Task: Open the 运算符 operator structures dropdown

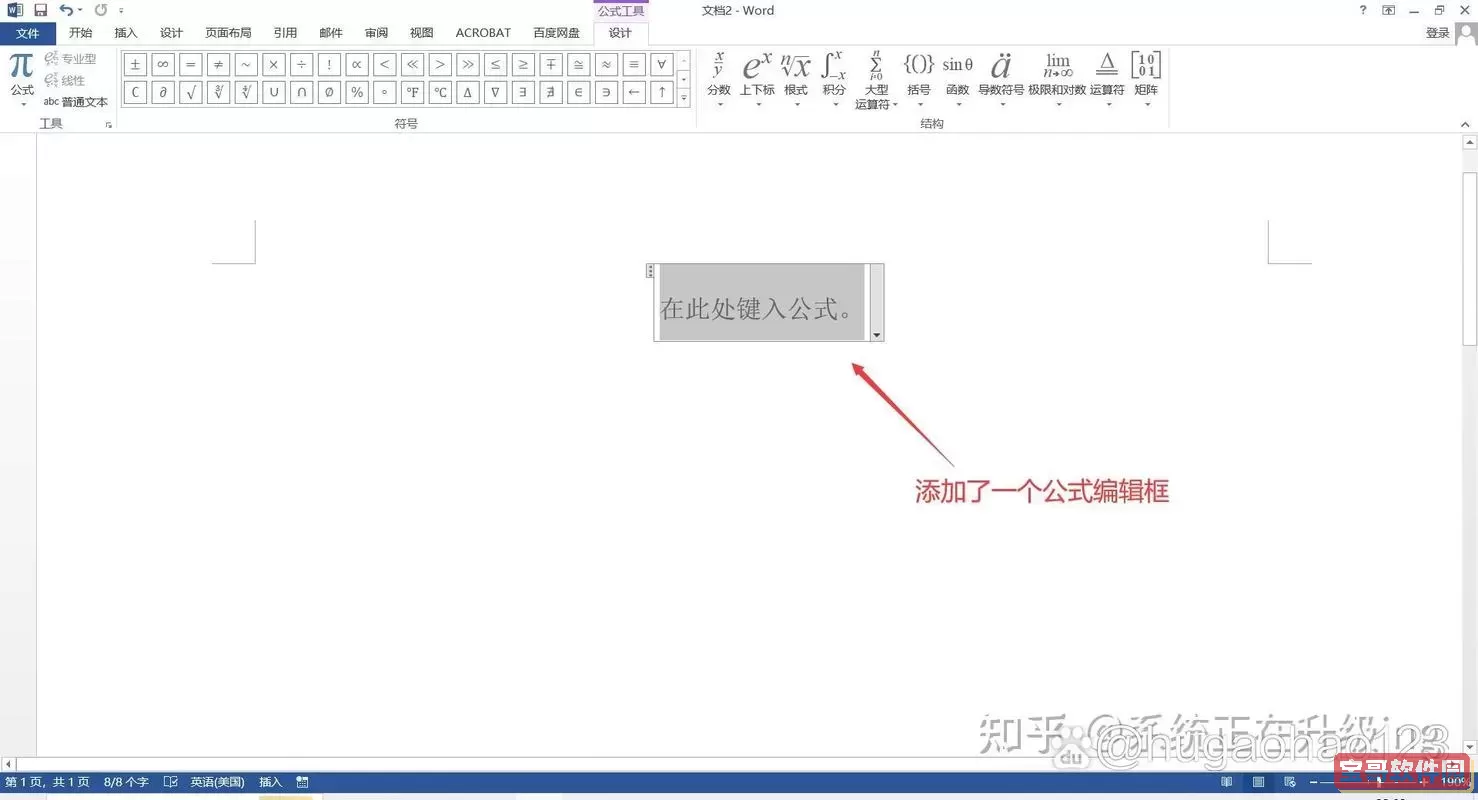Action: [1107, 80]
